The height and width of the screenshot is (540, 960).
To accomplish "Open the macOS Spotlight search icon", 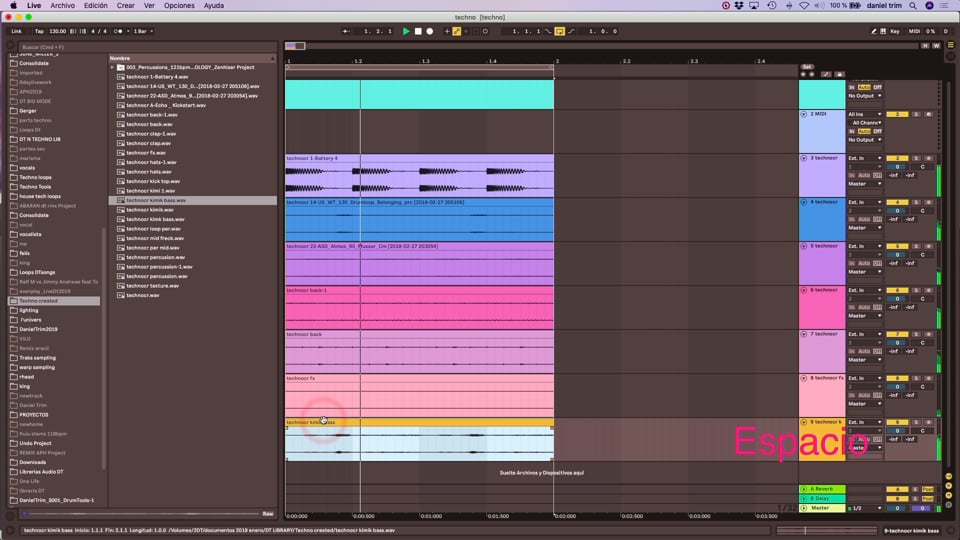I will click(913, 6).
